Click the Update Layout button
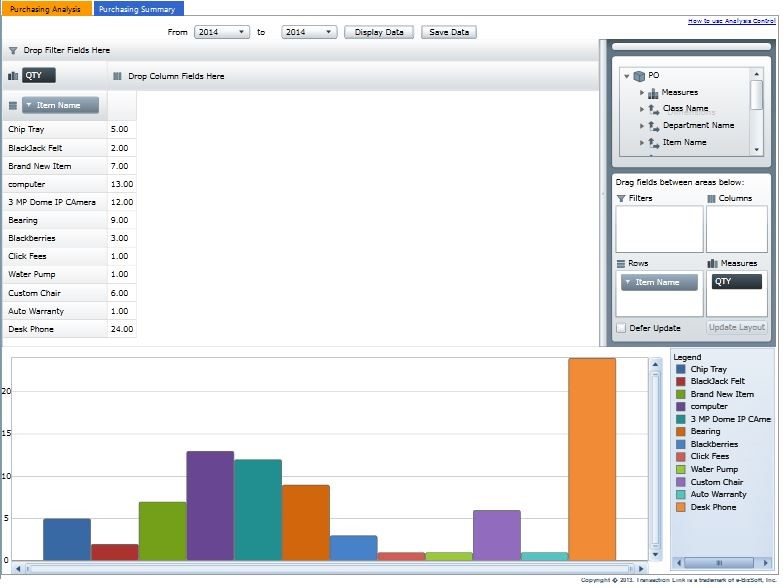 [737, 327]
